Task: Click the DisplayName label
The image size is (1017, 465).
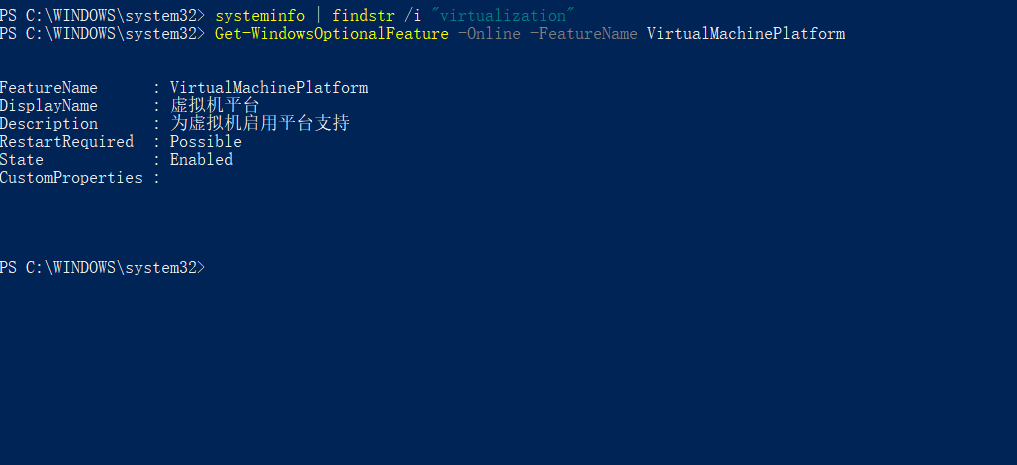Action: tap(49, 106)
